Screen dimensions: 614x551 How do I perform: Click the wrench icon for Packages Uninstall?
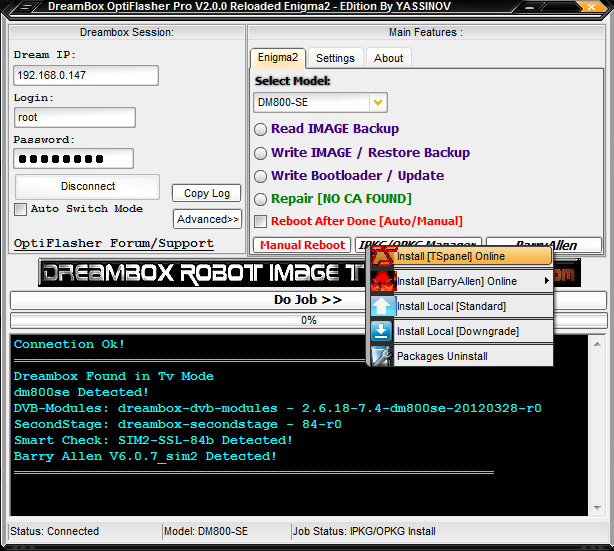click(381, 356)
